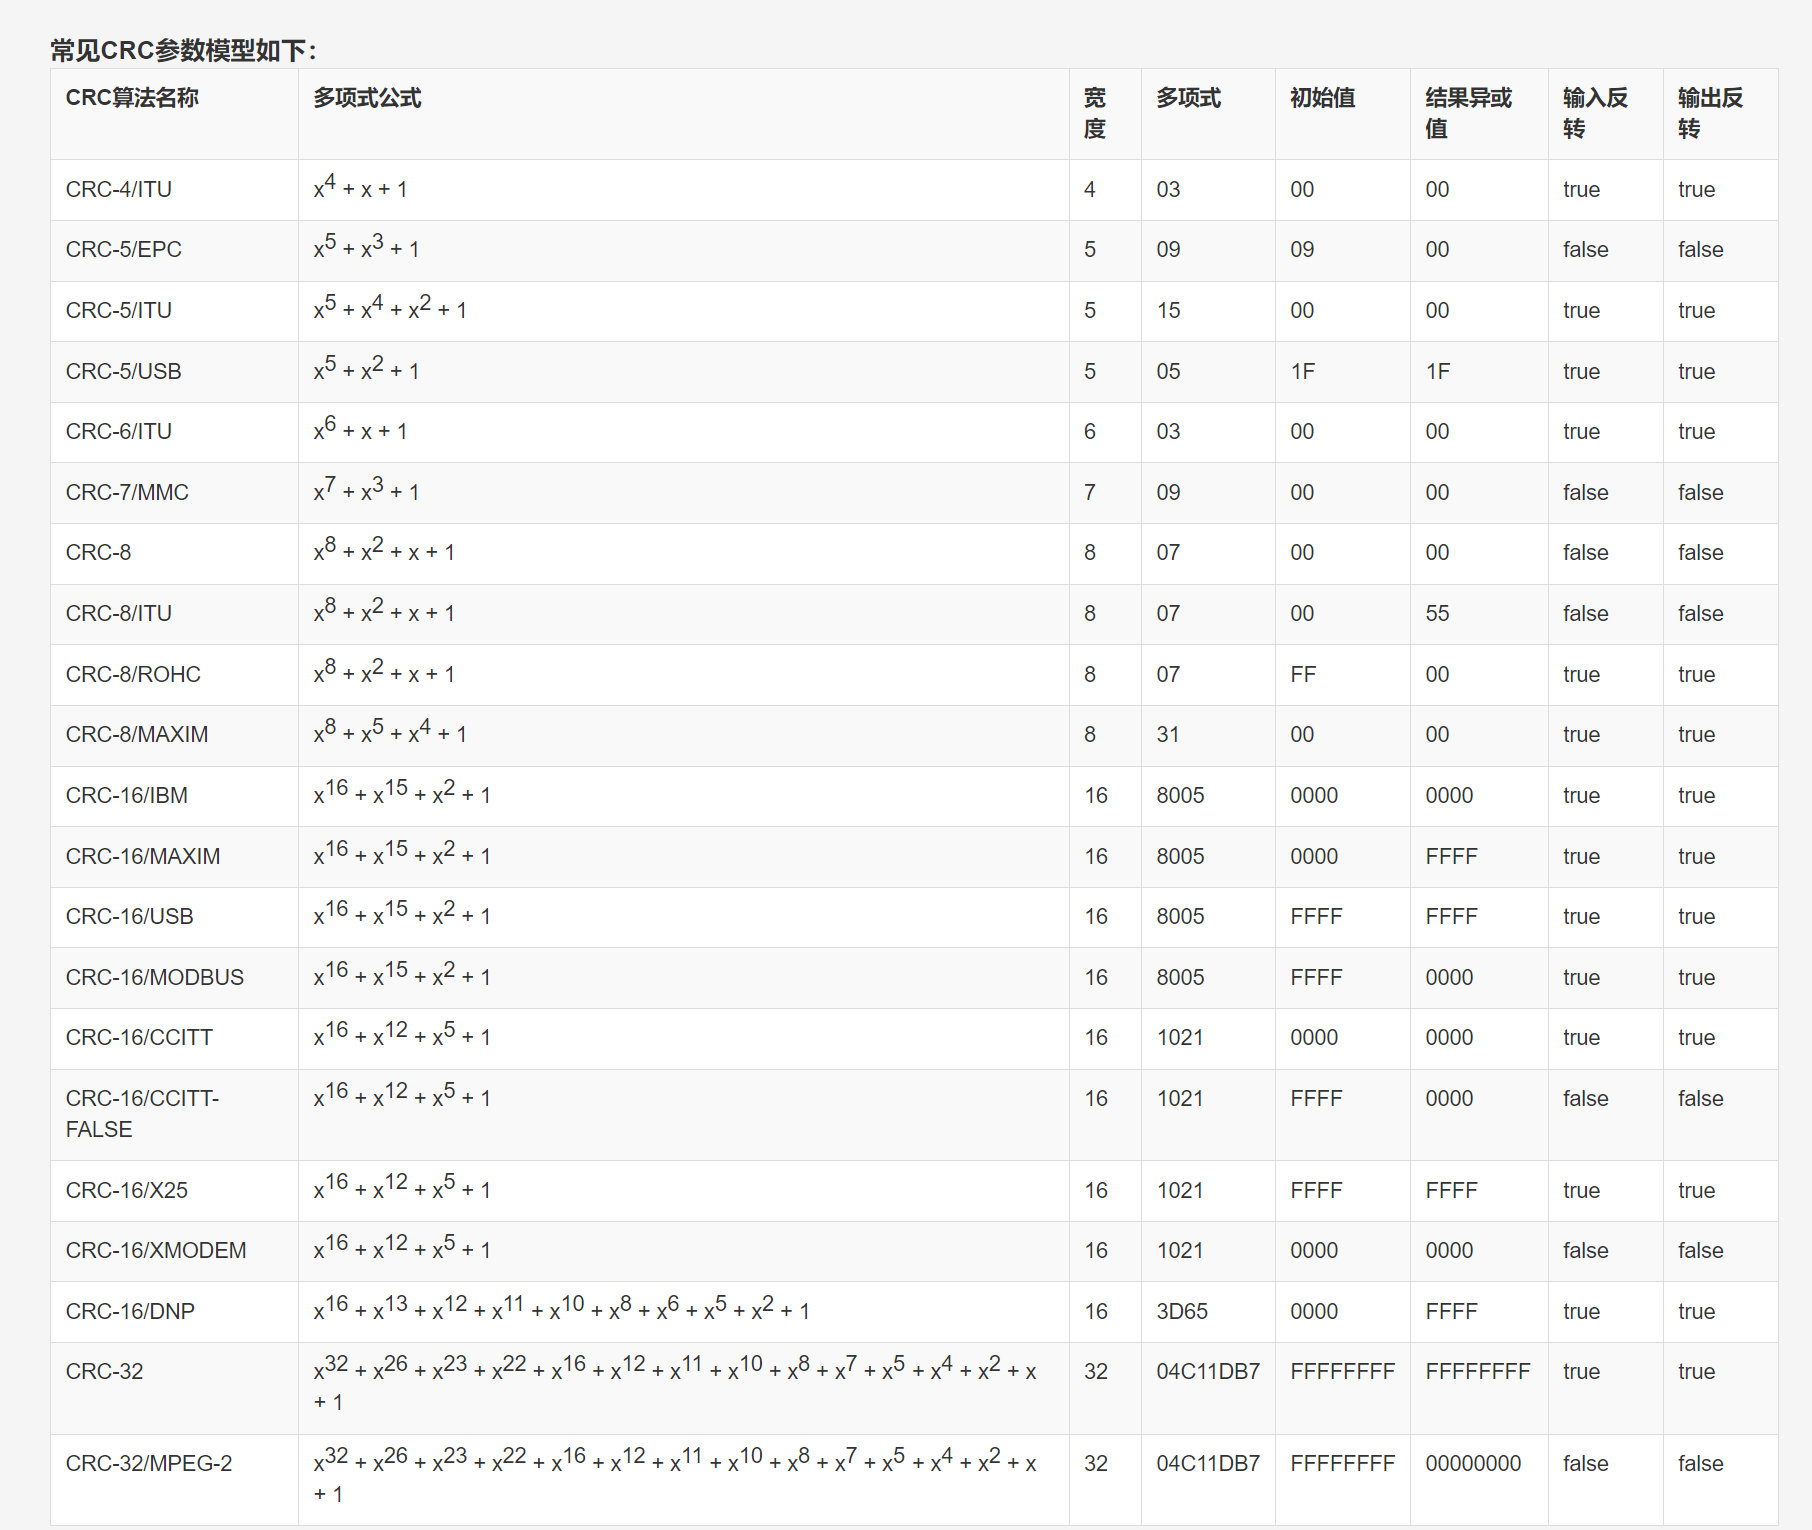Select the plain CRC-32 row name
Screen dimensions: 1812x1530
(x=104, y=1372)
